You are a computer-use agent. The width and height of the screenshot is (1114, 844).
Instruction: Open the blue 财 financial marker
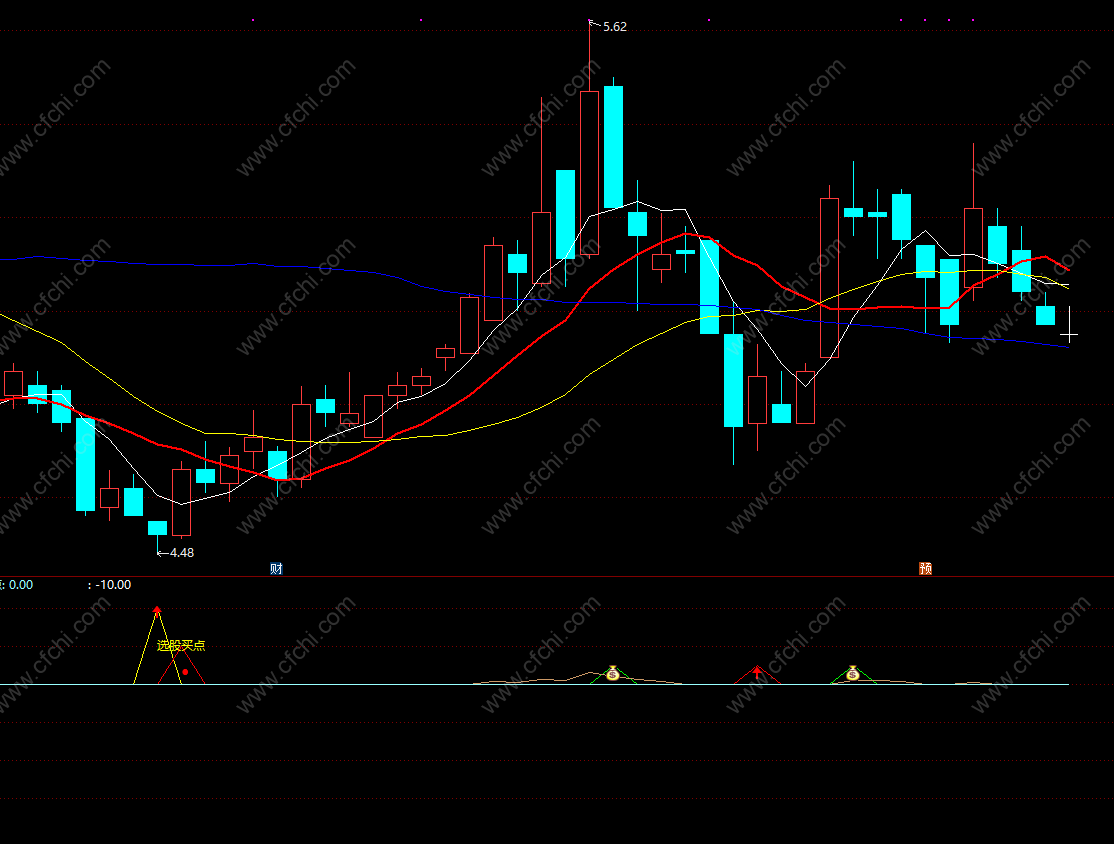[x=276, y=568]
